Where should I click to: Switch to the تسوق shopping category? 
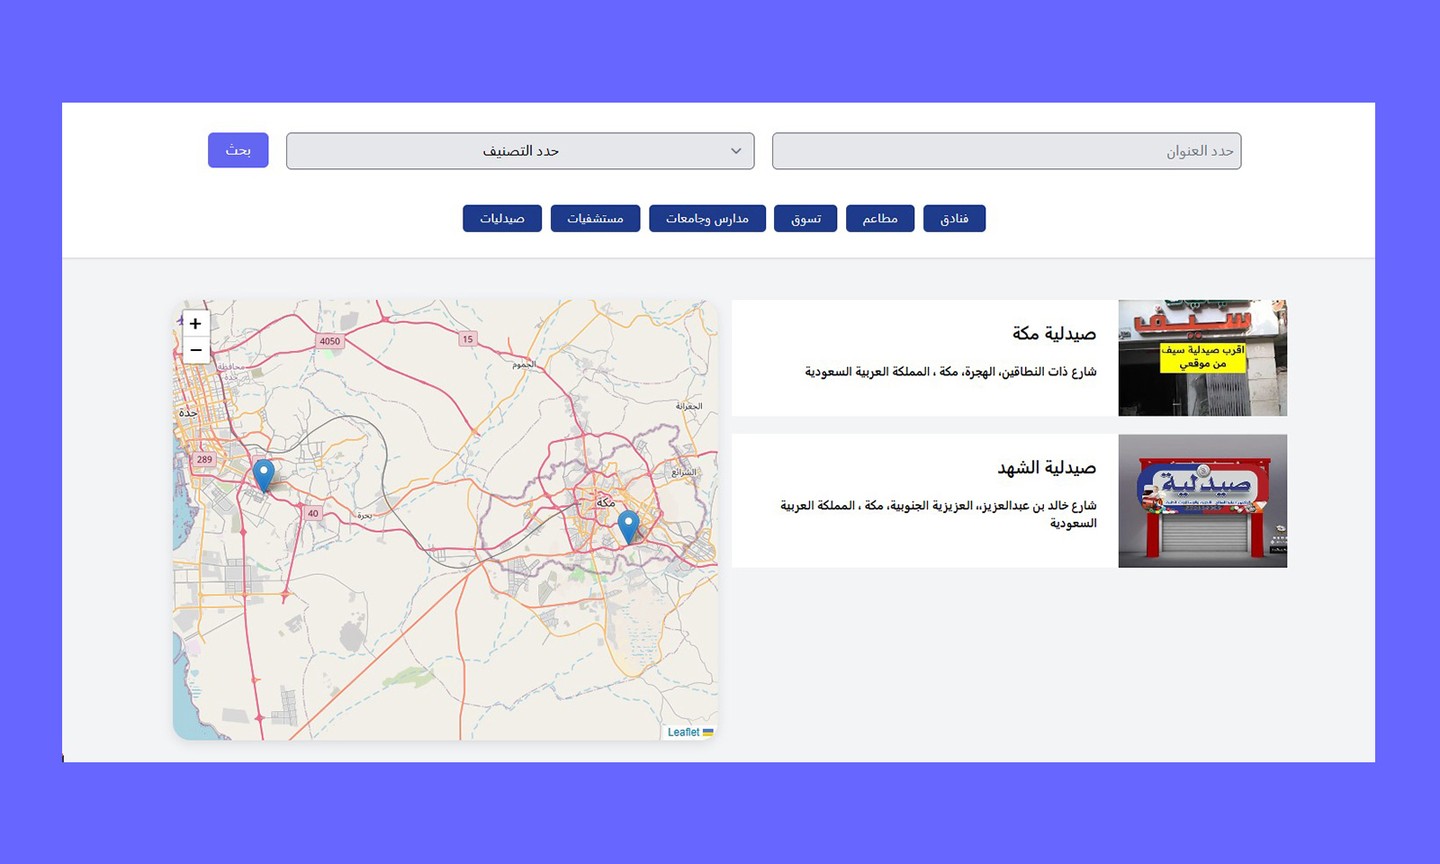tap(805, 218)
